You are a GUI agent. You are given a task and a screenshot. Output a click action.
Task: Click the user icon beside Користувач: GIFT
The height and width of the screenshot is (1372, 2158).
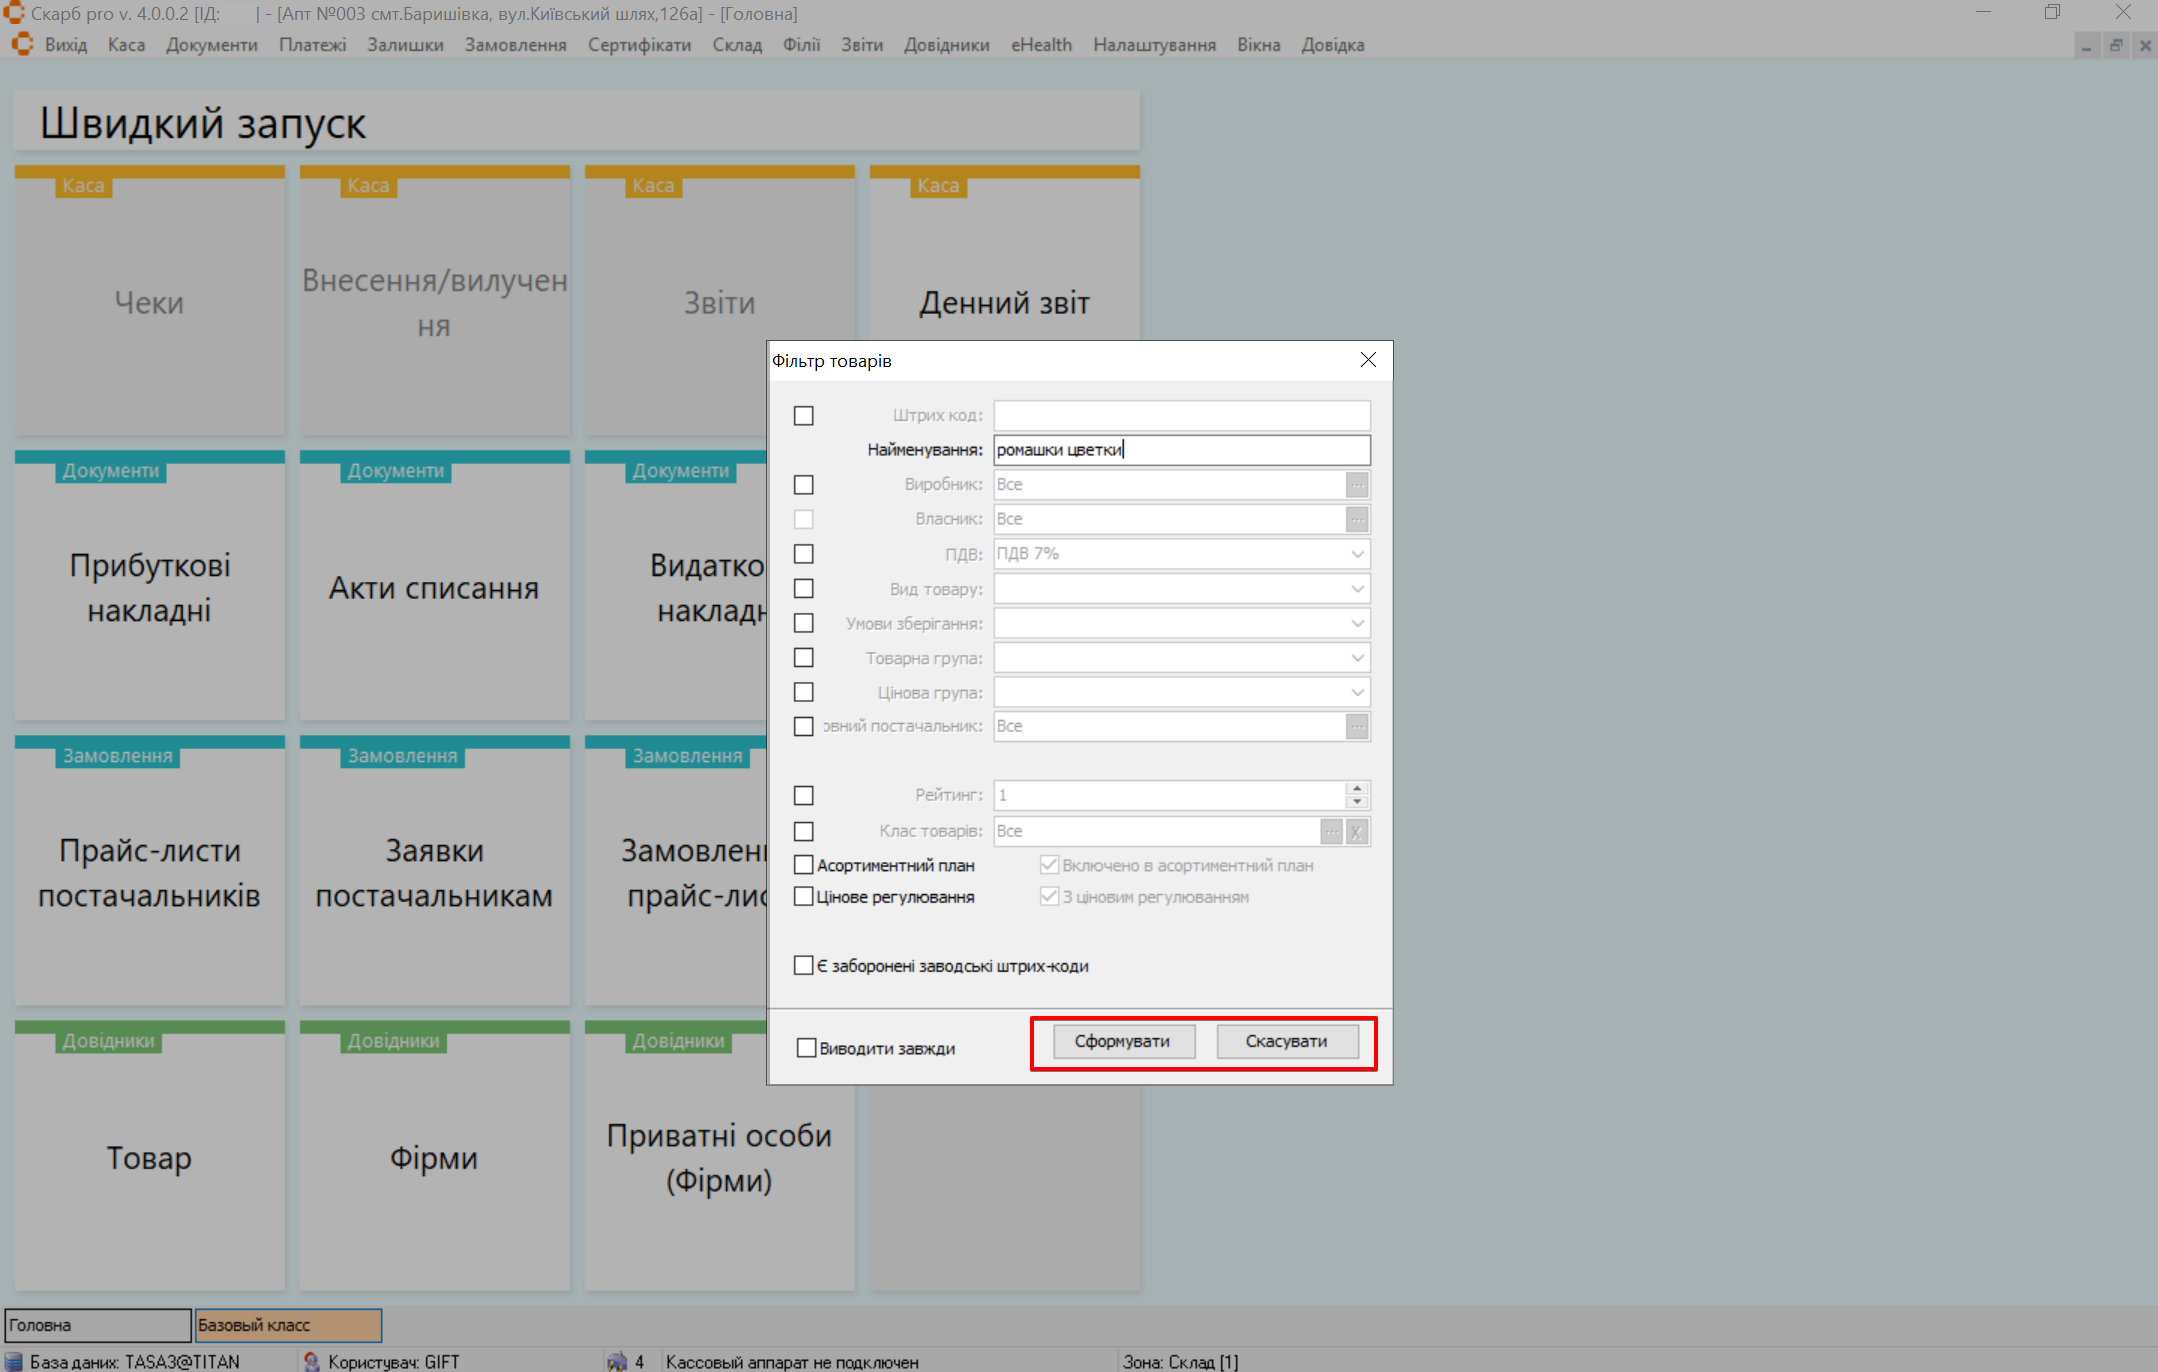coord(311,1361)
